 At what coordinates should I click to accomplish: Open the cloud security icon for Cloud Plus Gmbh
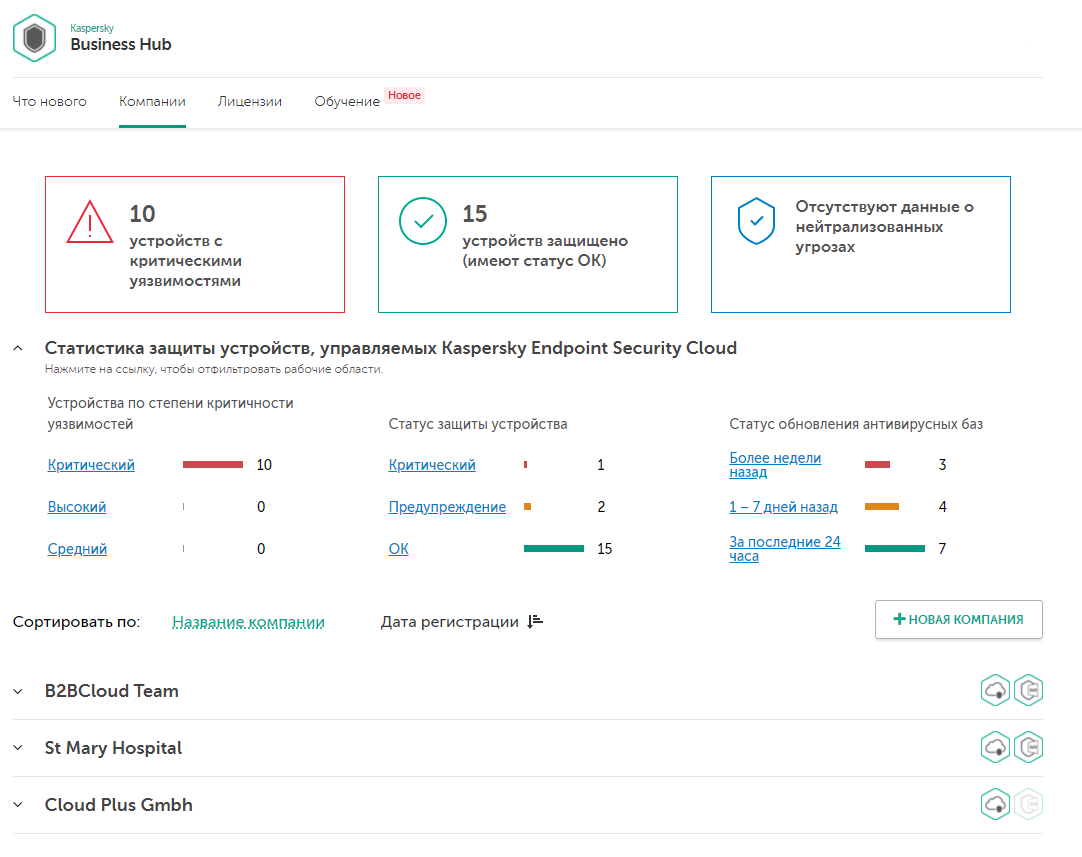(x=995, y=804)
